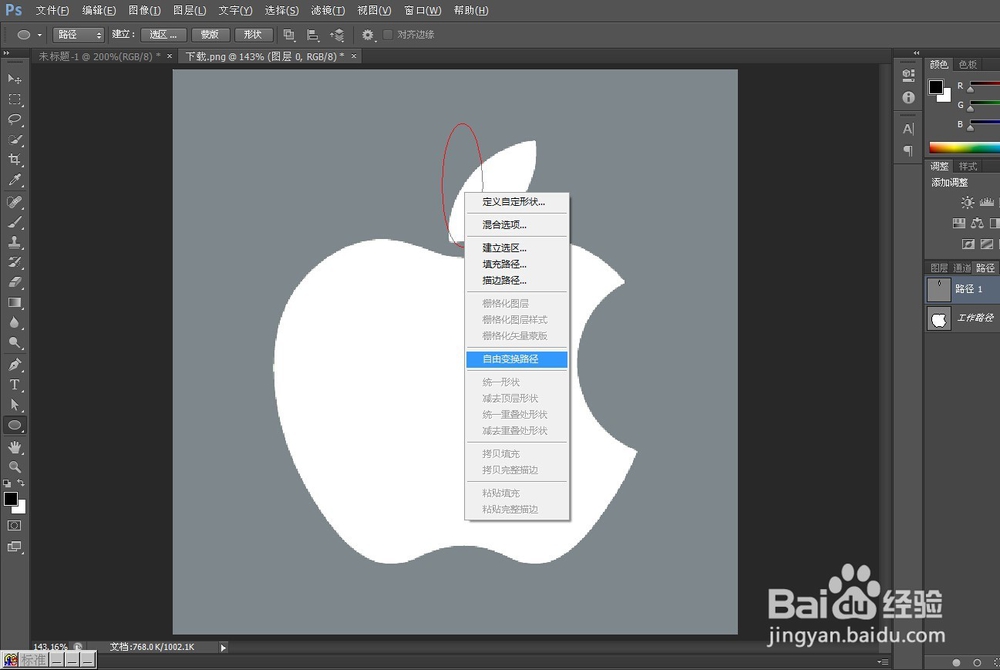1000x670 pixels.
Task: Select the Gradient tool
Action: pyautogui.click(x=15, y=303)
